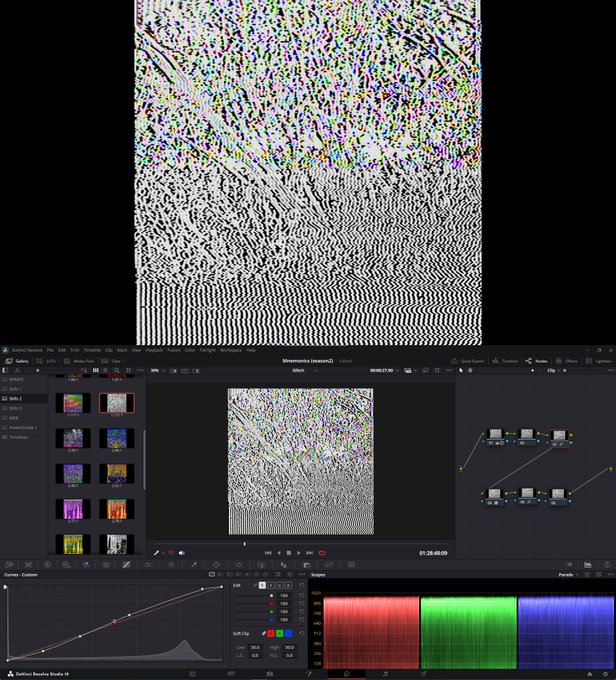Open the Tracker palette
This screenshot has width=616, height=680.
(239, 565)
